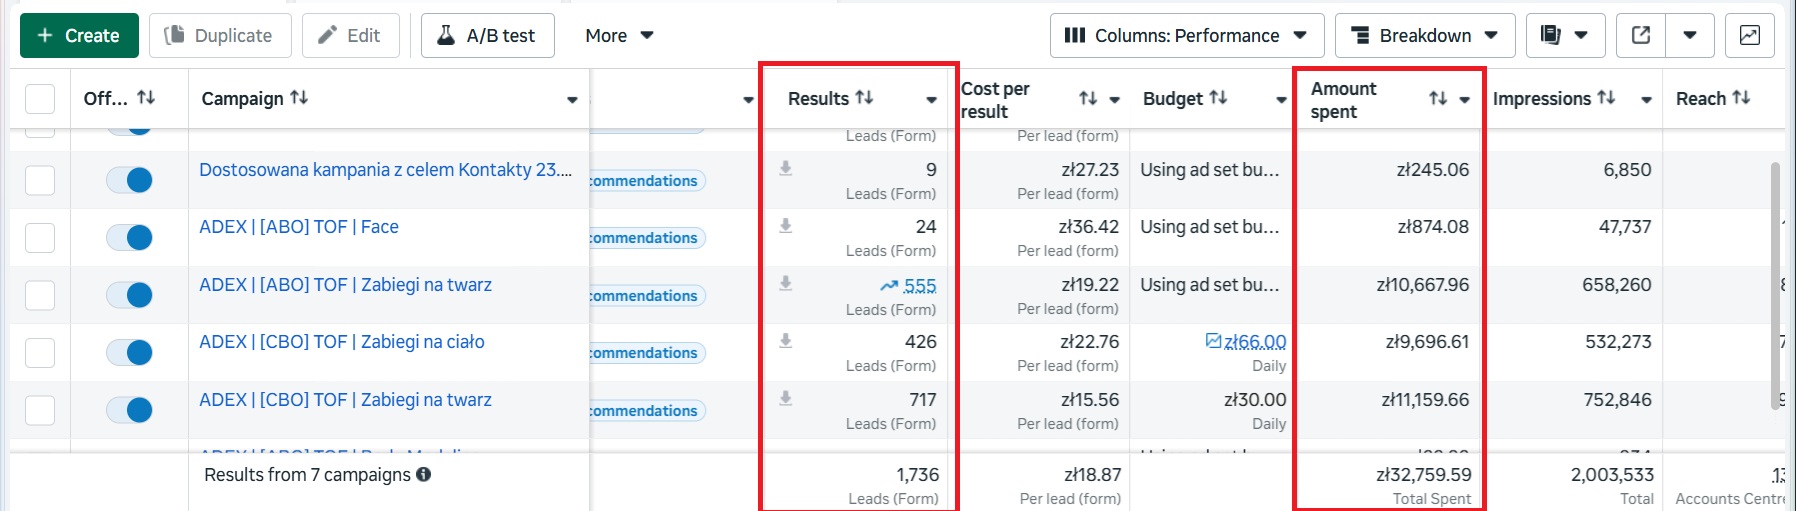Image resolution: width=1796 pixels, height=511 pixels.
Task: Open the Amount spent column options arrow
Action: (x=1465, y=100)
